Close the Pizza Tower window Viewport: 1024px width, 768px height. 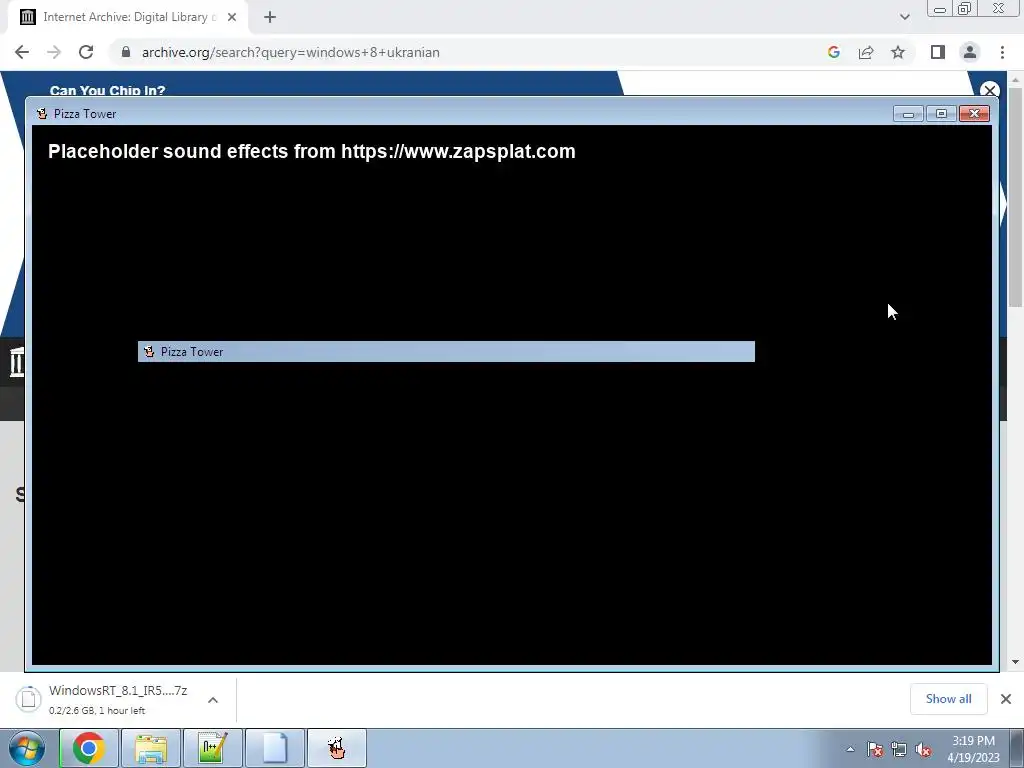click(x=974, y=114)
